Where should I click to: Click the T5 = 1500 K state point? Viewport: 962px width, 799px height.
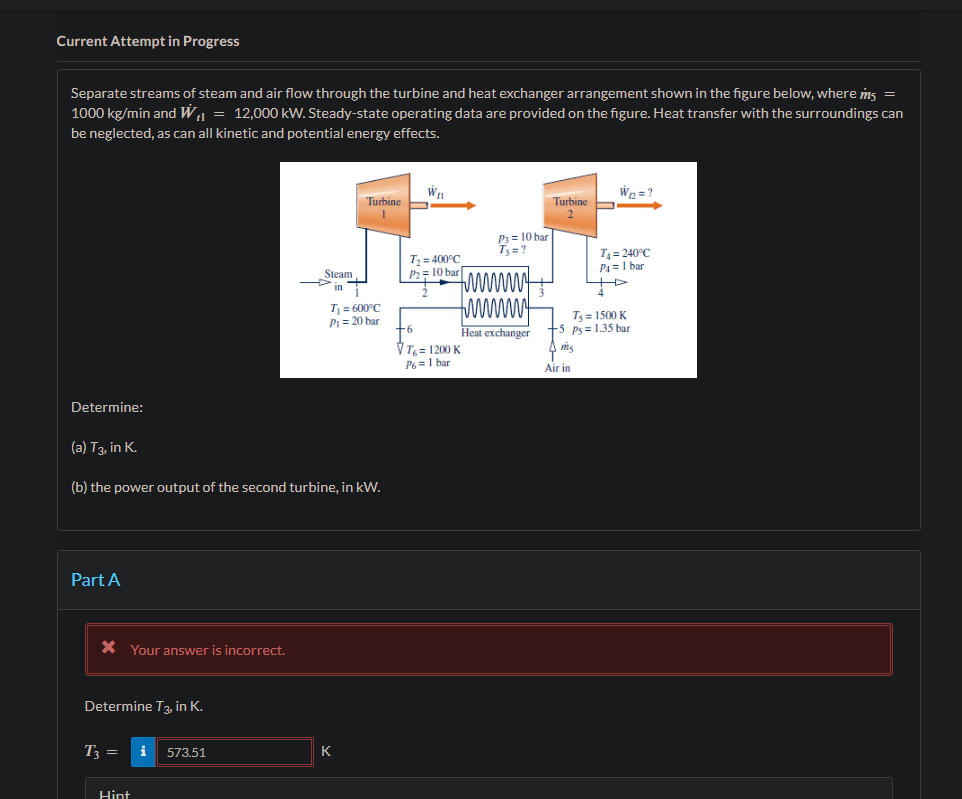tap(601, 316)
